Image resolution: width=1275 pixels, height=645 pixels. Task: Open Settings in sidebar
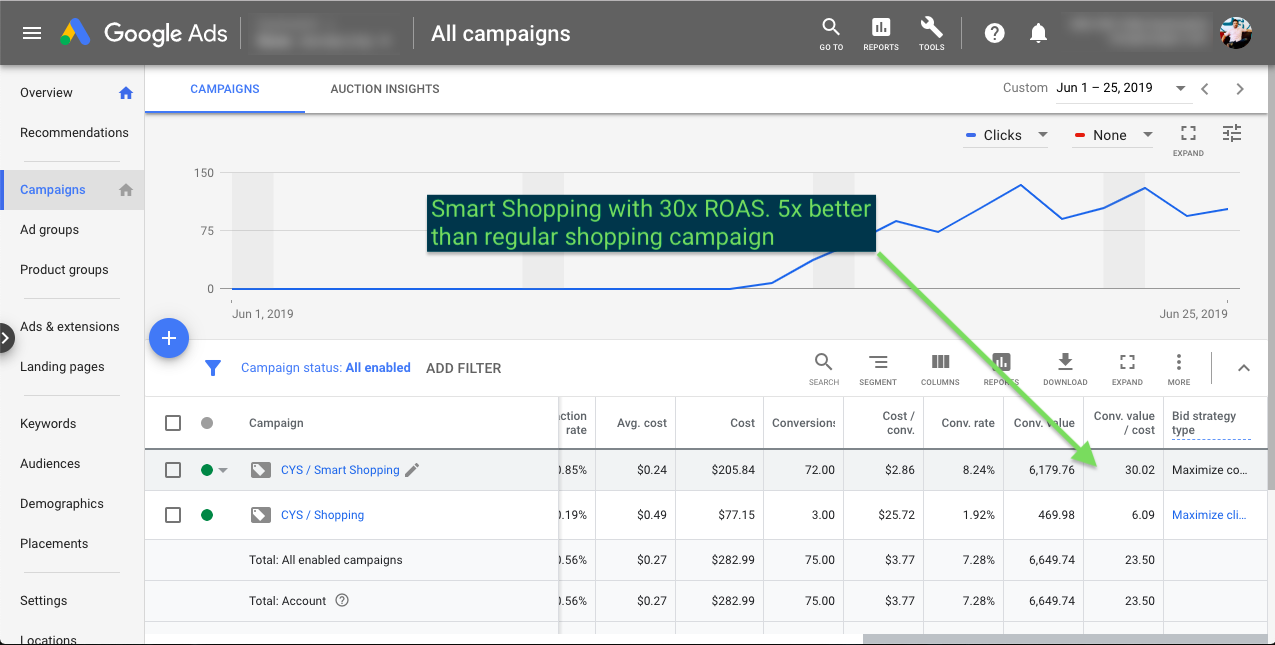[x=44, y=601]
